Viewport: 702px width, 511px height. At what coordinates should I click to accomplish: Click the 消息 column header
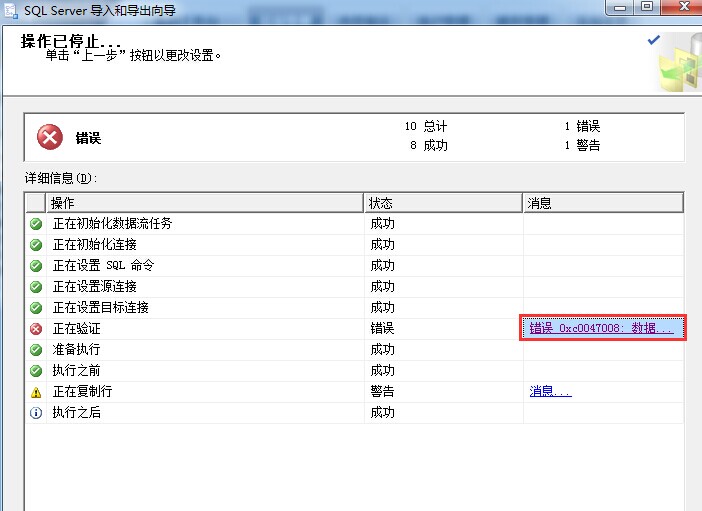pos(602,203)
